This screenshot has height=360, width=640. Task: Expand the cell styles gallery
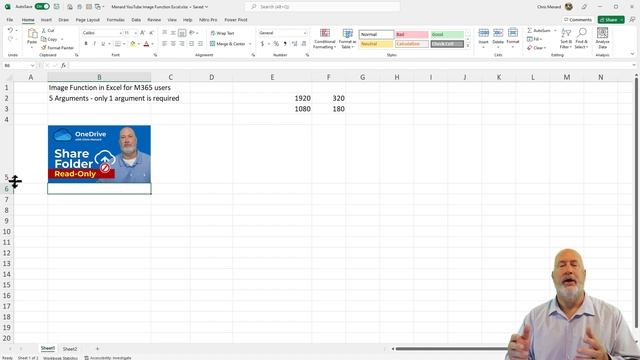point(468,46)
